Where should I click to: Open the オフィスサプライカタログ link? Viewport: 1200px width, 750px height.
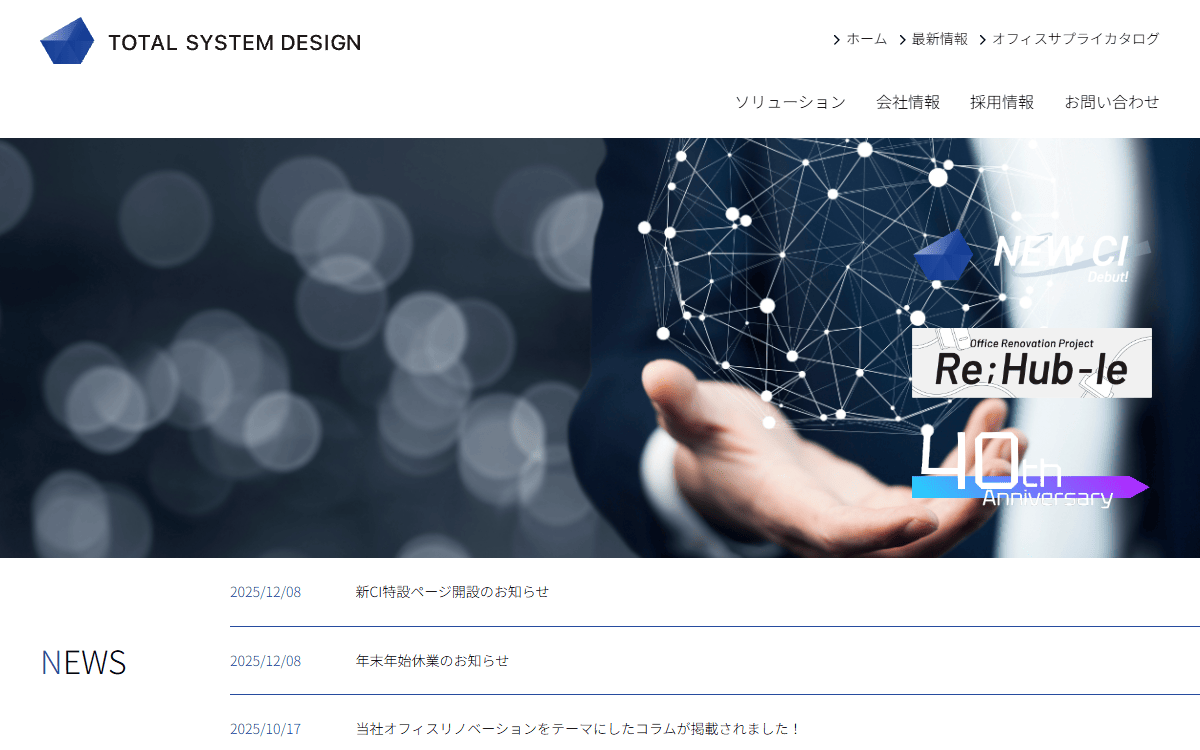pos(1076,39)
